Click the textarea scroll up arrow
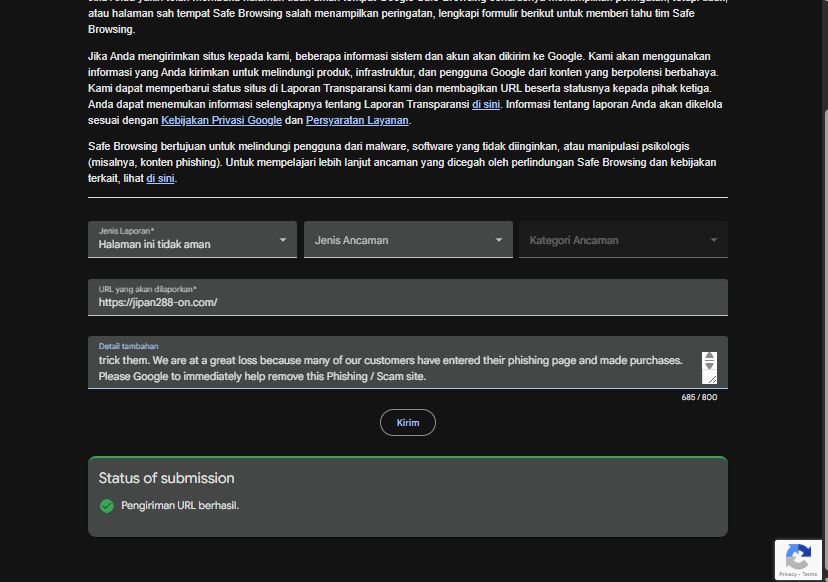This screenshot has width=828, height=582. (x=709, y=356)
